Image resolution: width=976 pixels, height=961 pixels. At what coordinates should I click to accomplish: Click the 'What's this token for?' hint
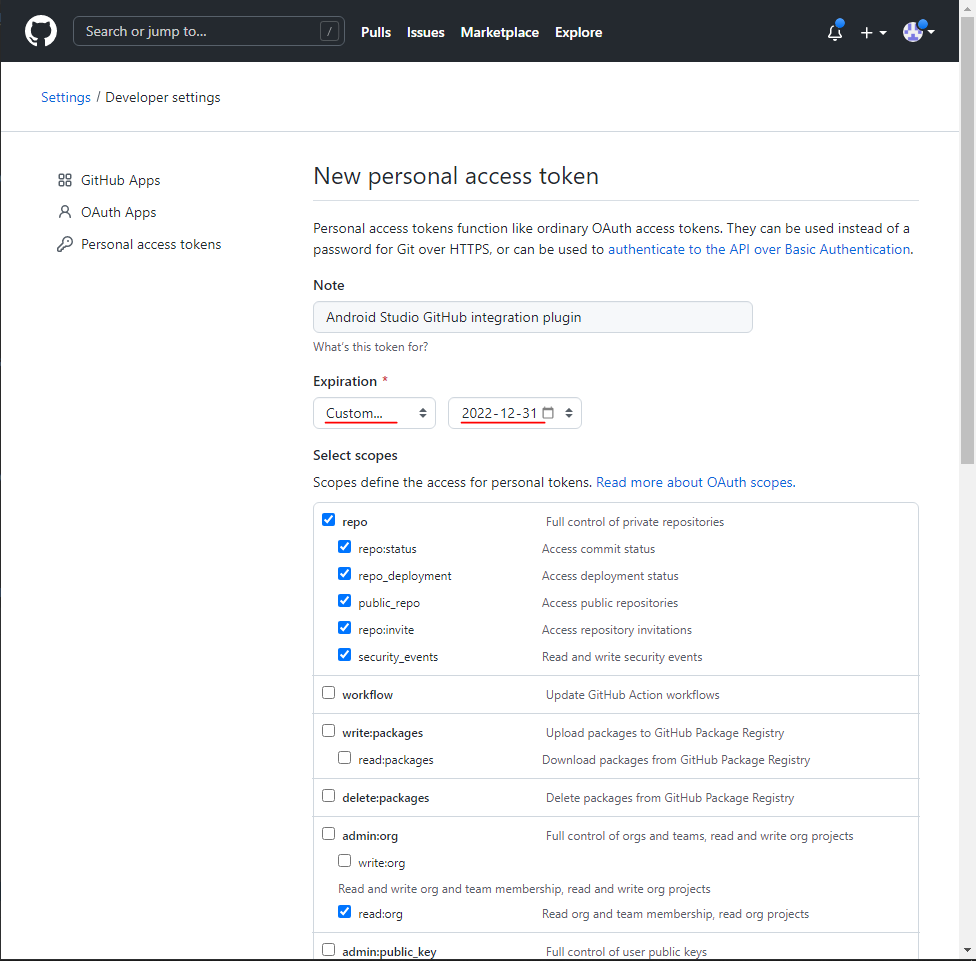point(370,347)
